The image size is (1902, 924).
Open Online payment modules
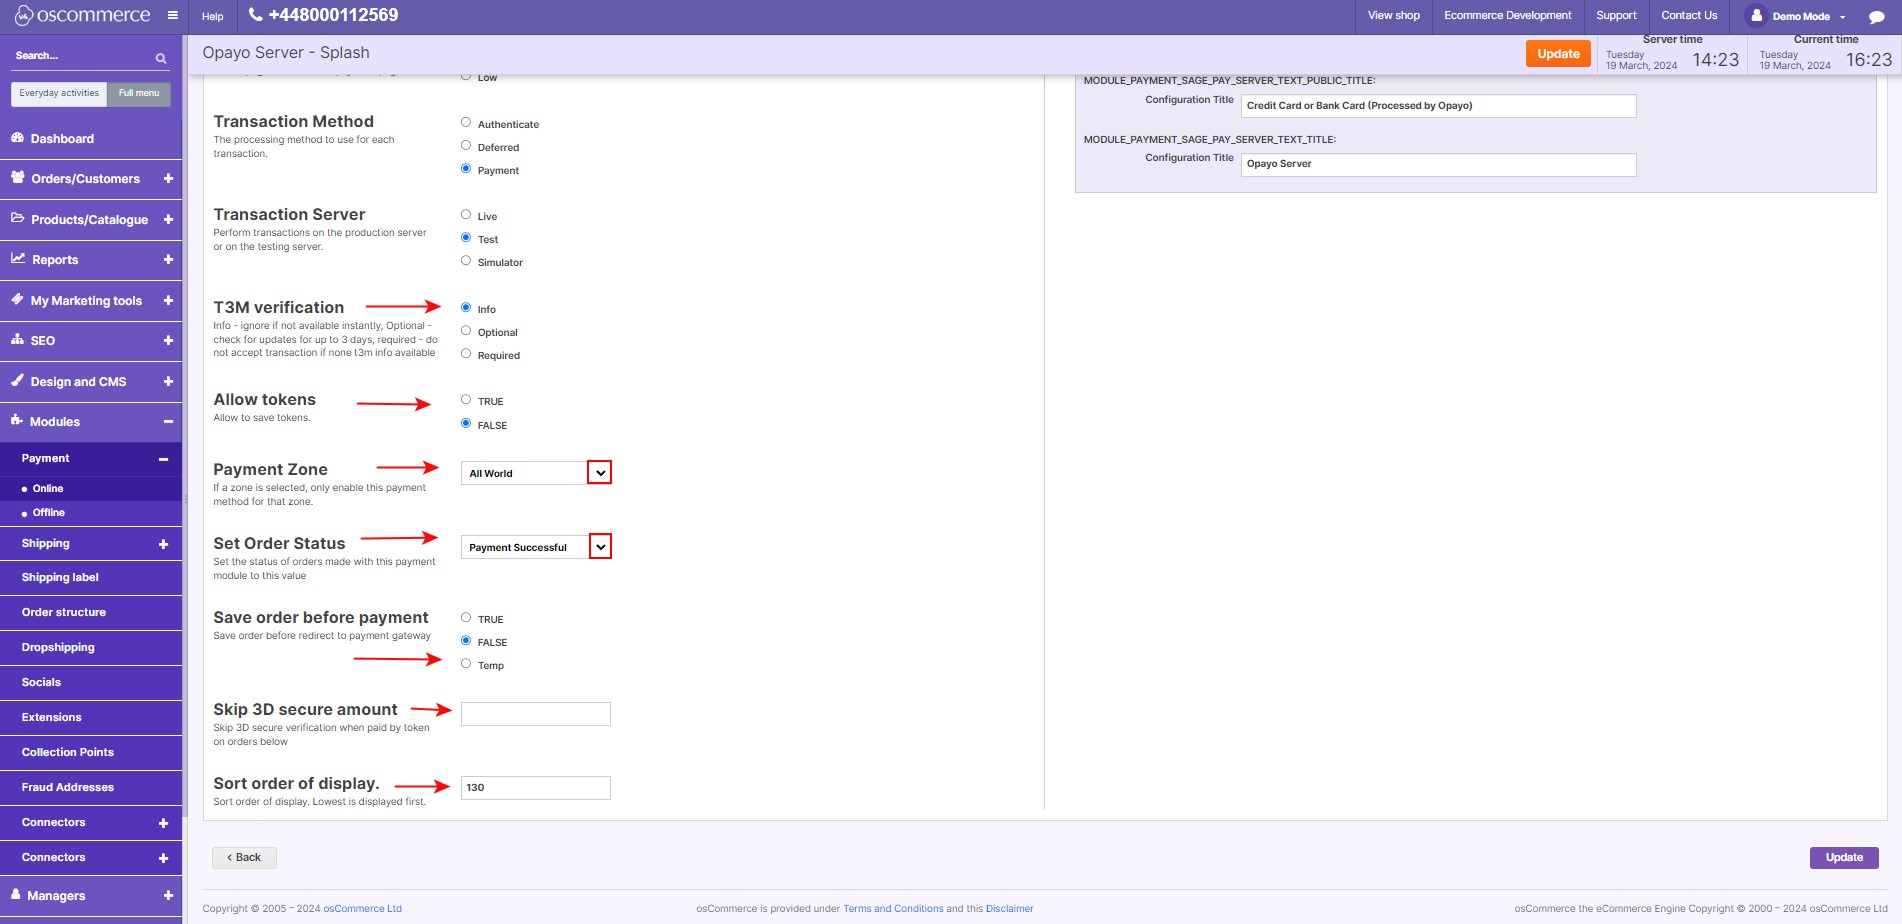tap(48, 488)
